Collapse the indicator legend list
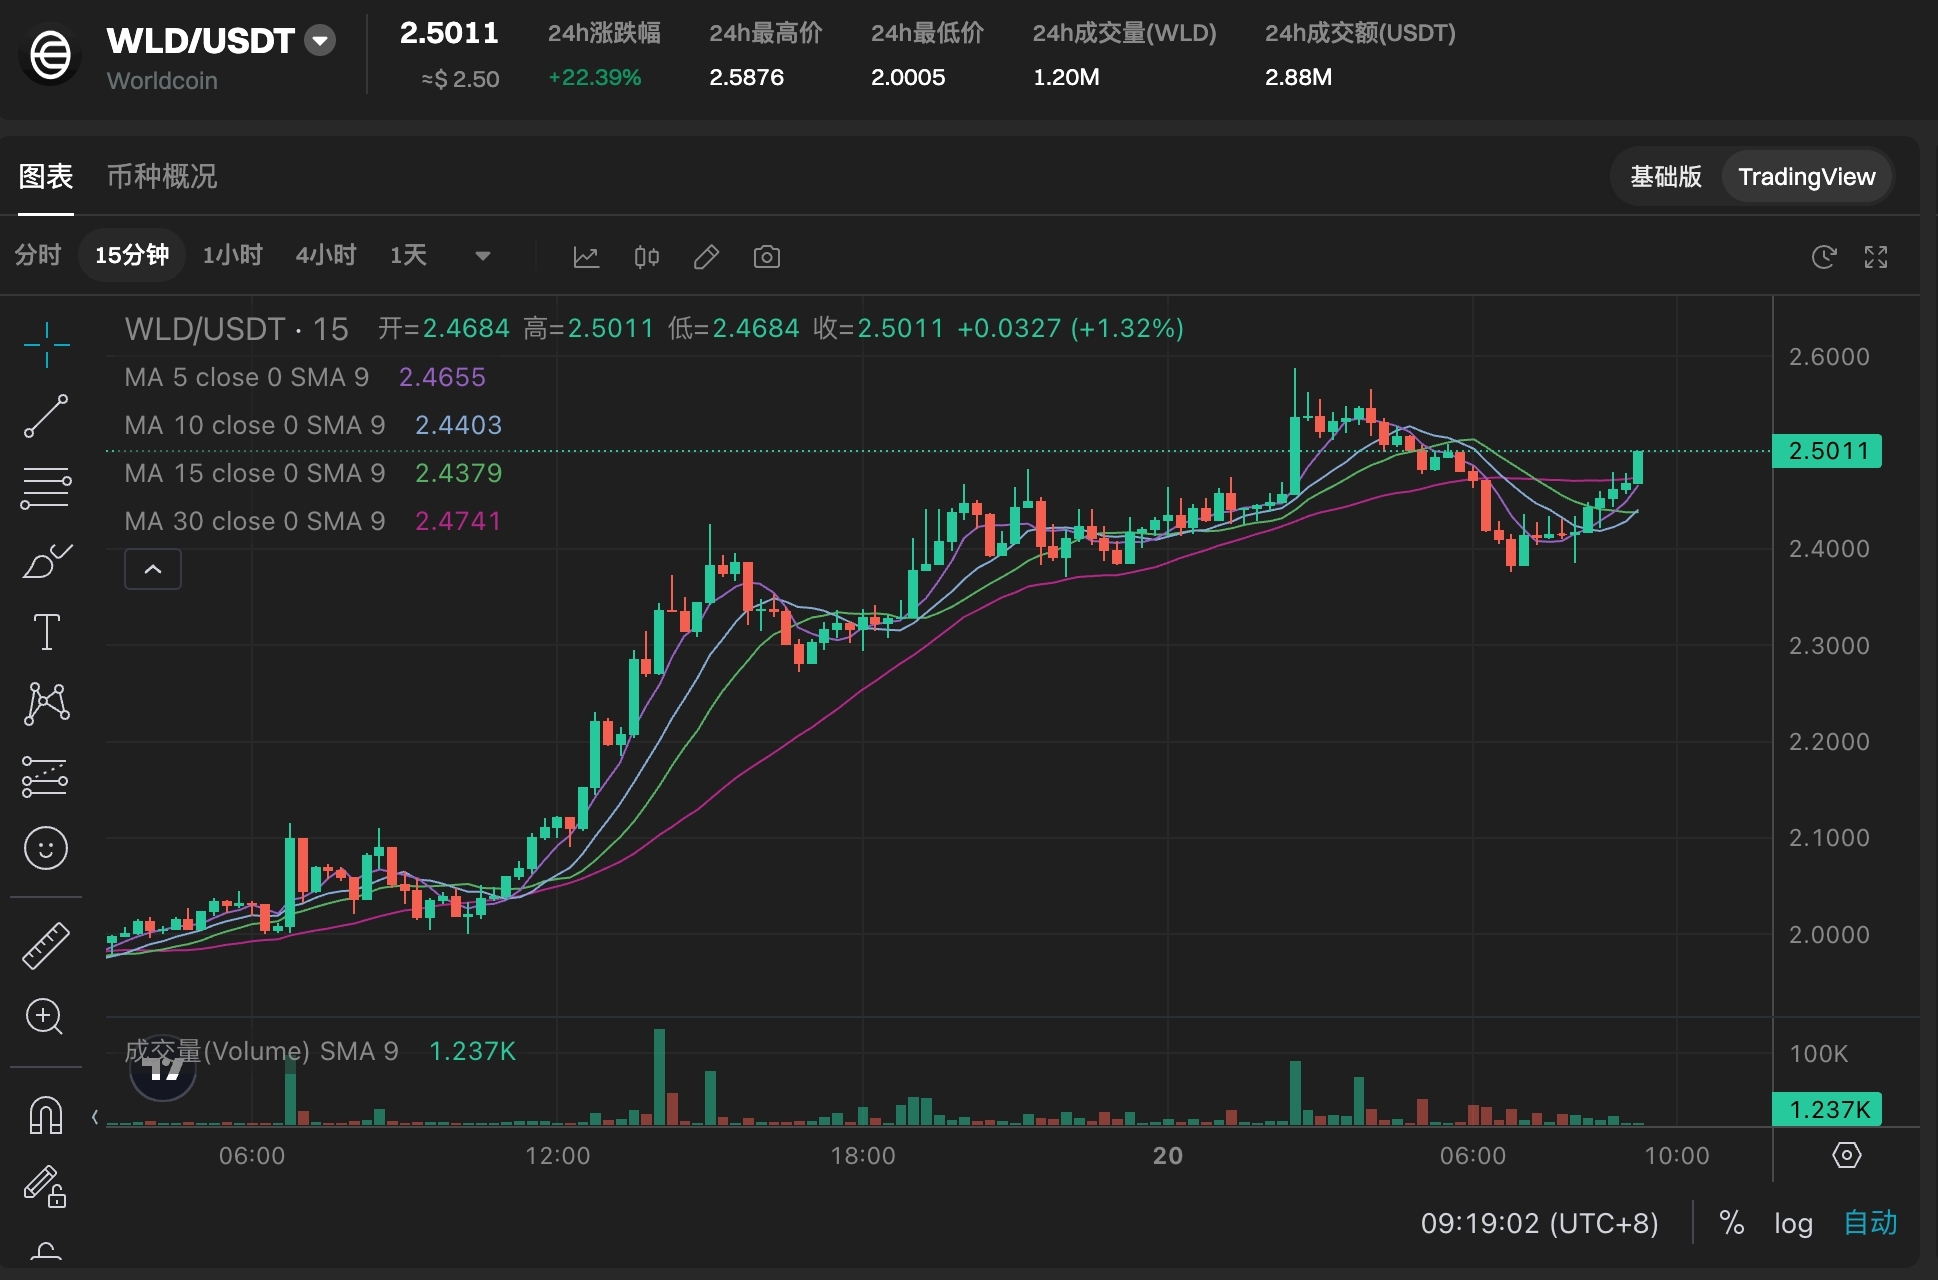 [x=153, y=569]
